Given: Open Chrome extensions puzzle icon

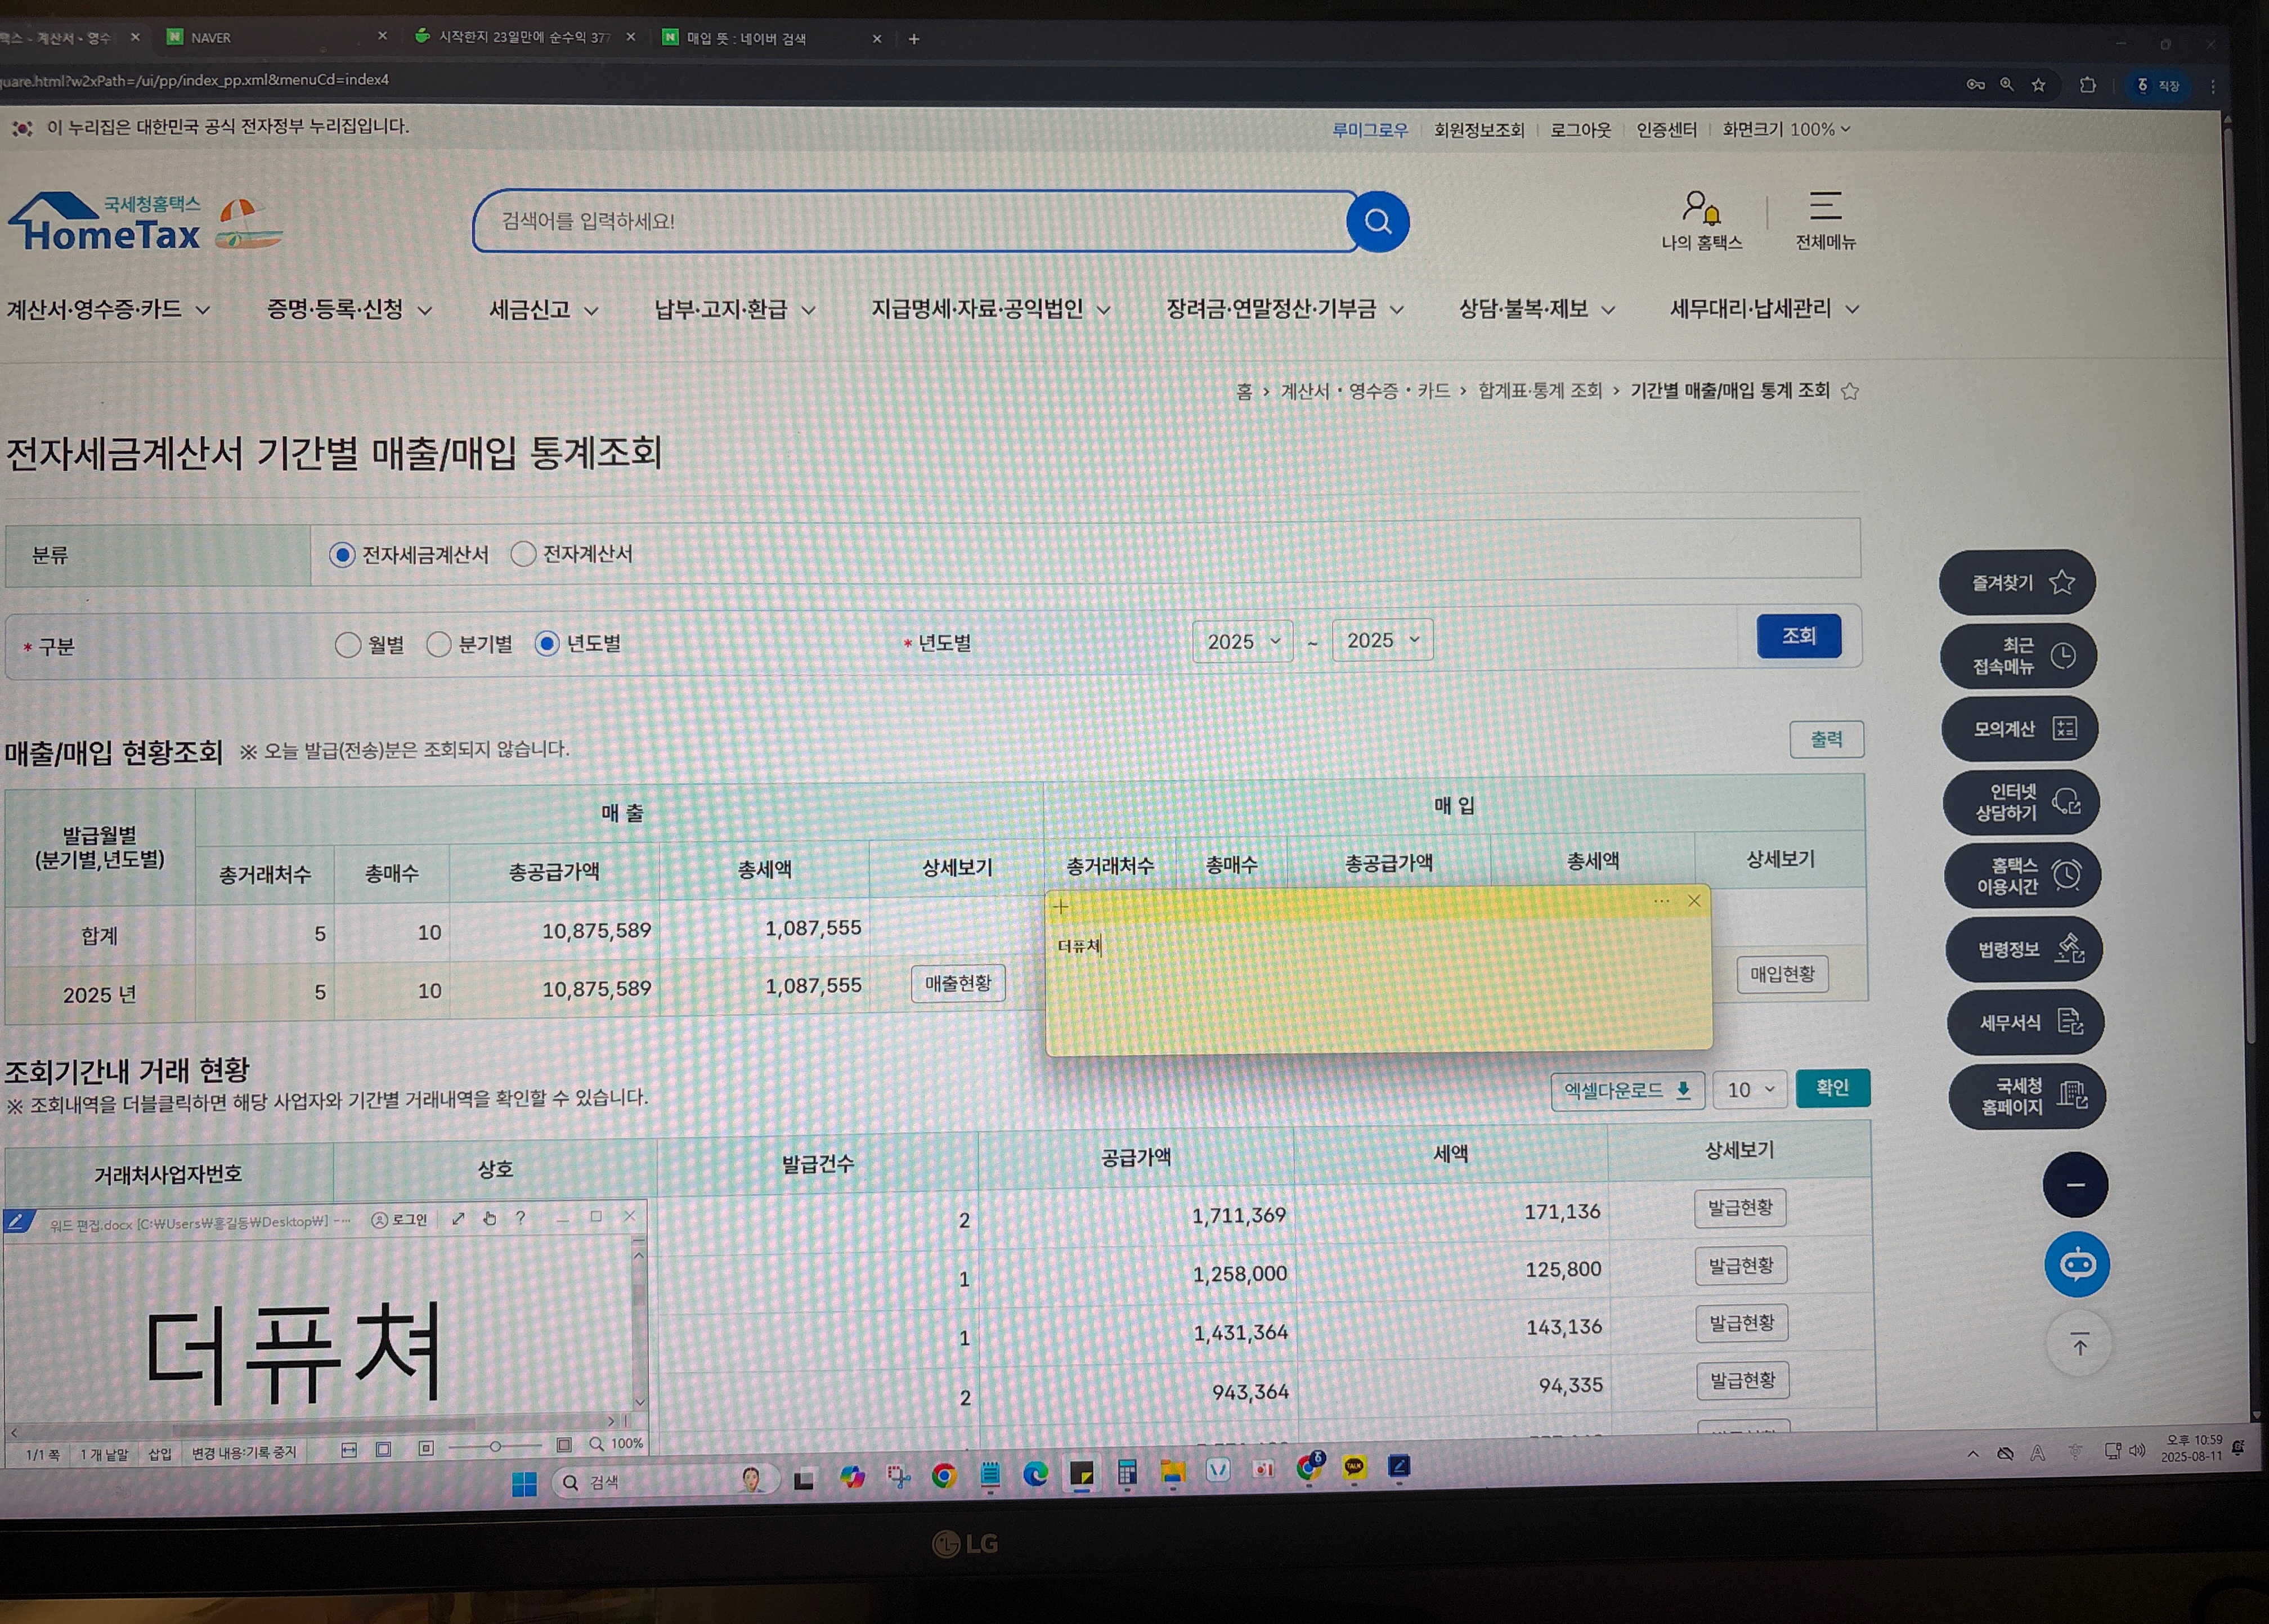Looking at the screenshot, I should point(2087,85).
